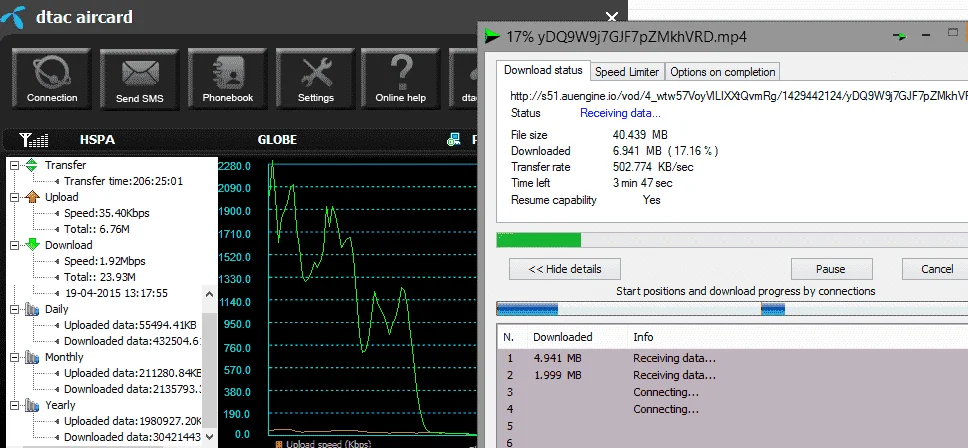Open the Speed Limiter tab
The width and height of the screenshot is (968, 448).
point(627,72)
